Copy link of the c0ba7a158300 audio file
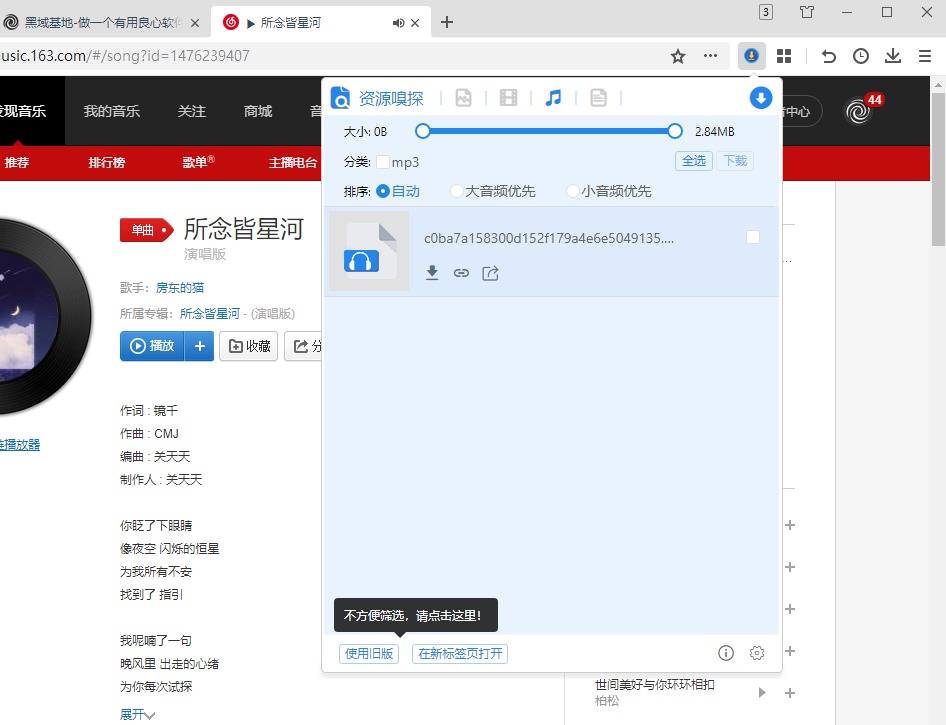The height and width of the screenshot is (725, 946). [x=461, y=273]
